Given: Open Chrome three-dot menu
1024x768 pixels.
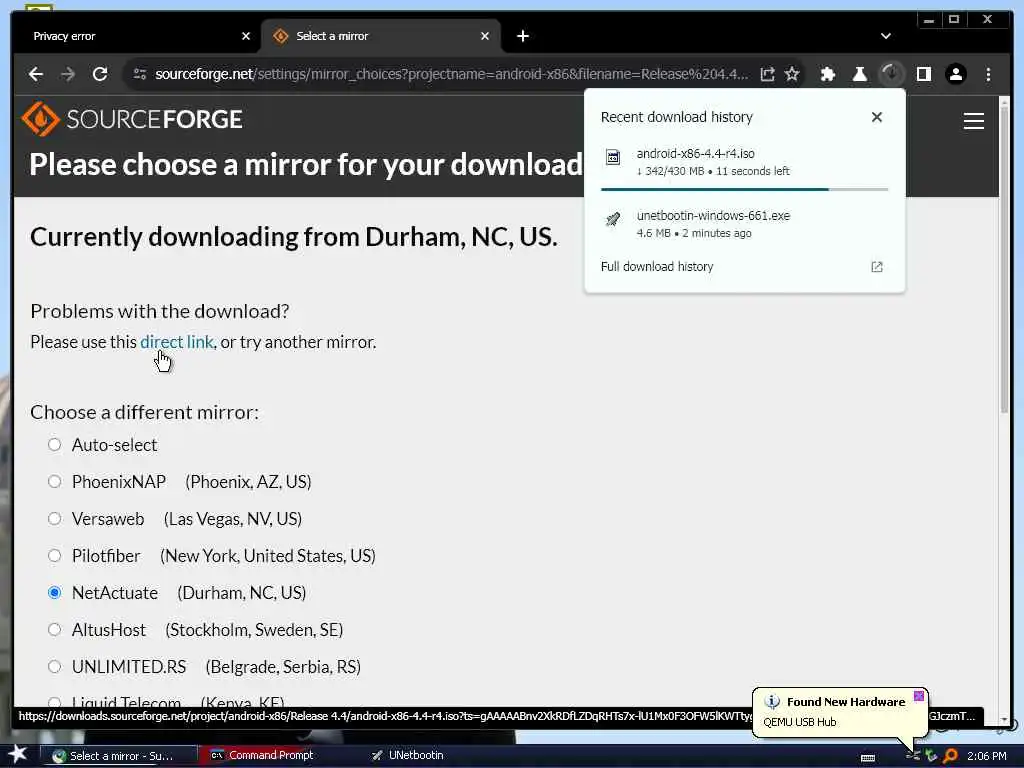Looking at the screenshot, I should (988, 74).
